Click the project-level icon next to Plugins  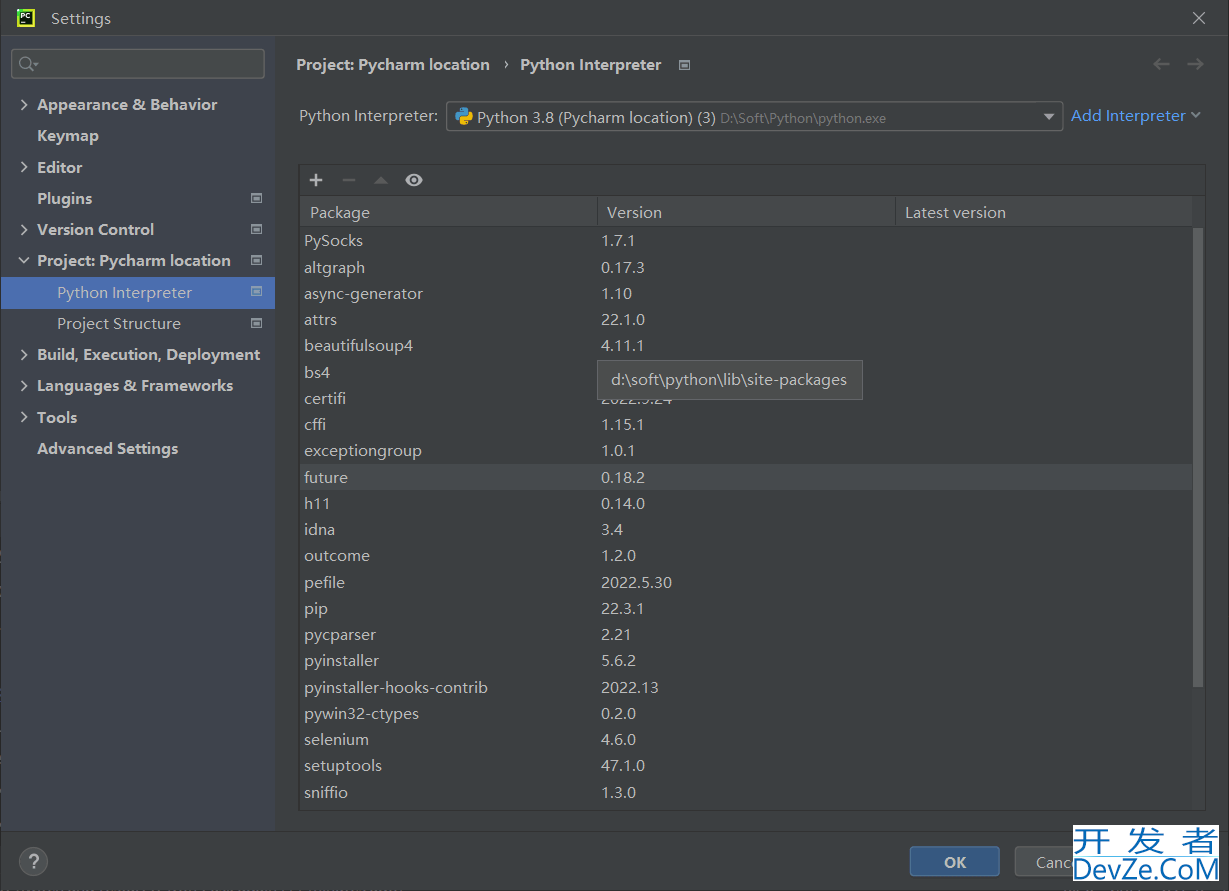coord(256,198)
